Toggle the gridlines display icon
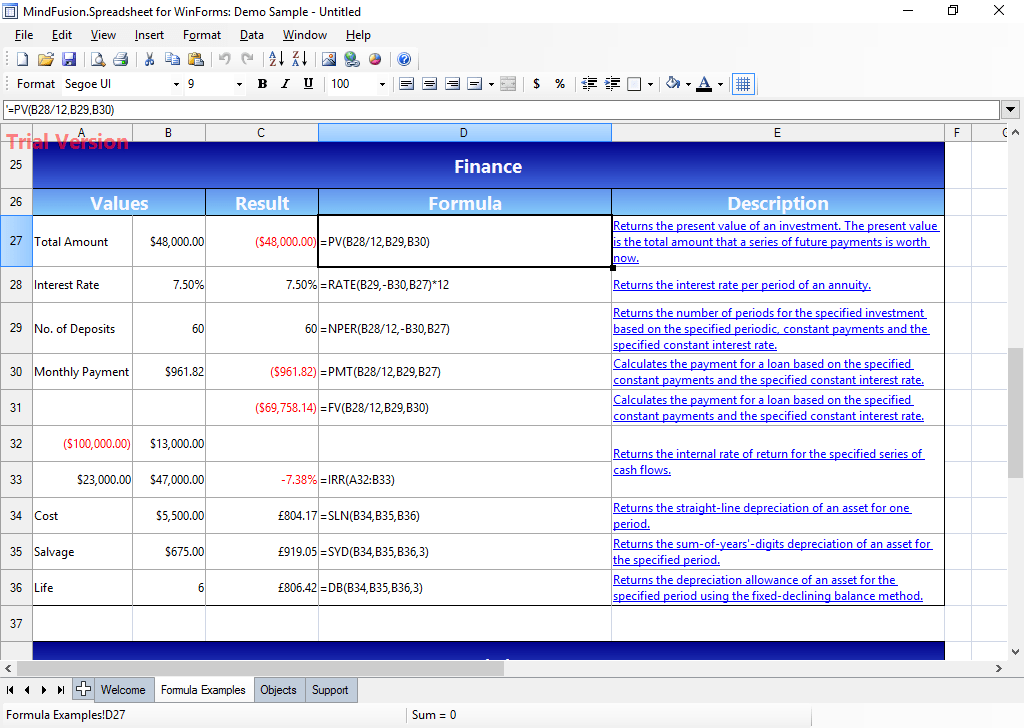1024x728 pixels. coord(742,84)
